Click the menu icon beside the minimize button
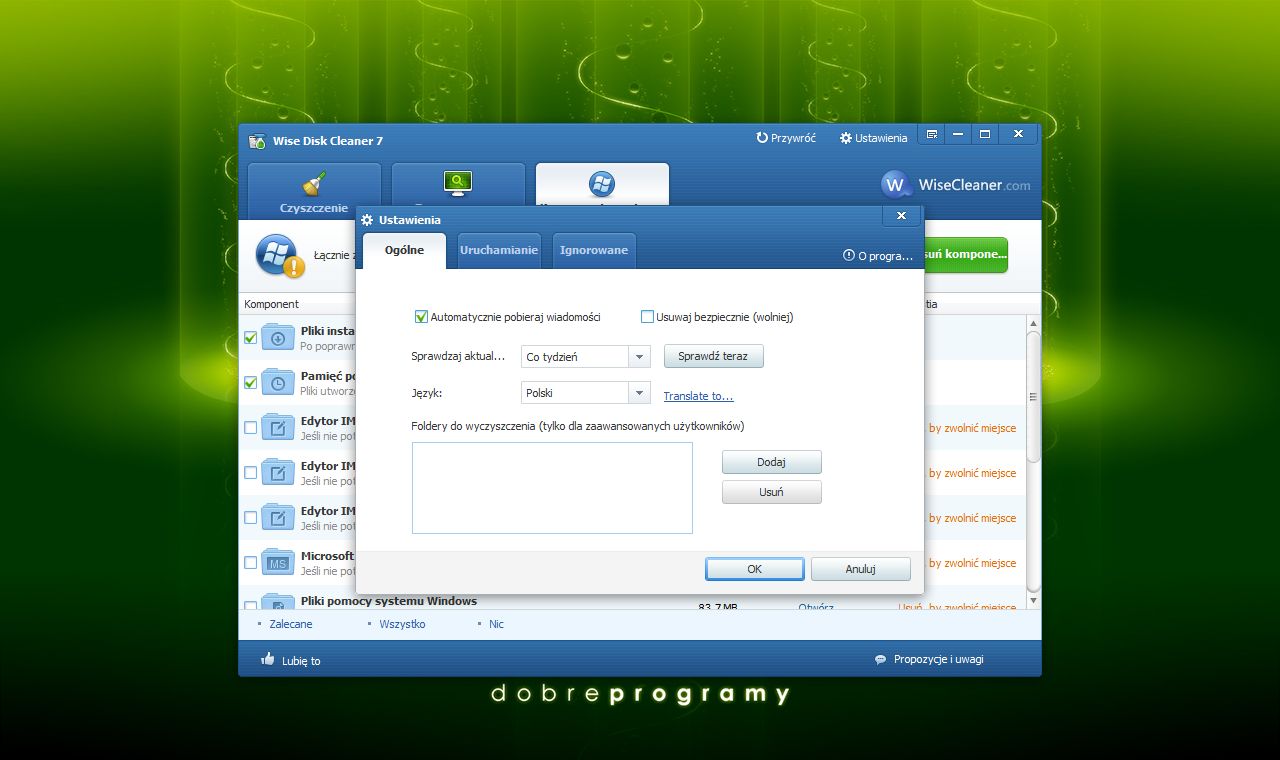The width and height of the screenshot is (1280, 760). click(932, 134)
